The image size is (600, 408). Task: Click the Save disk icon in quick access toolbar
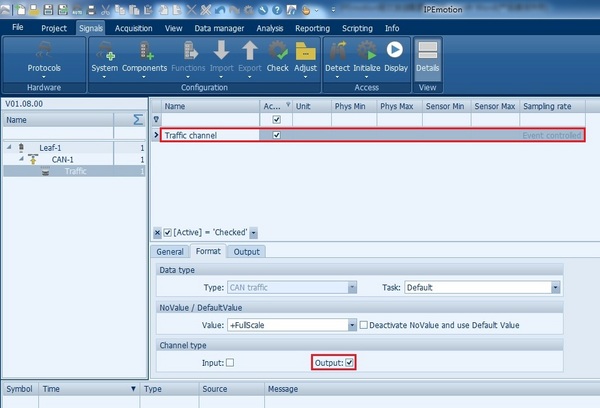tap(48, 10)
